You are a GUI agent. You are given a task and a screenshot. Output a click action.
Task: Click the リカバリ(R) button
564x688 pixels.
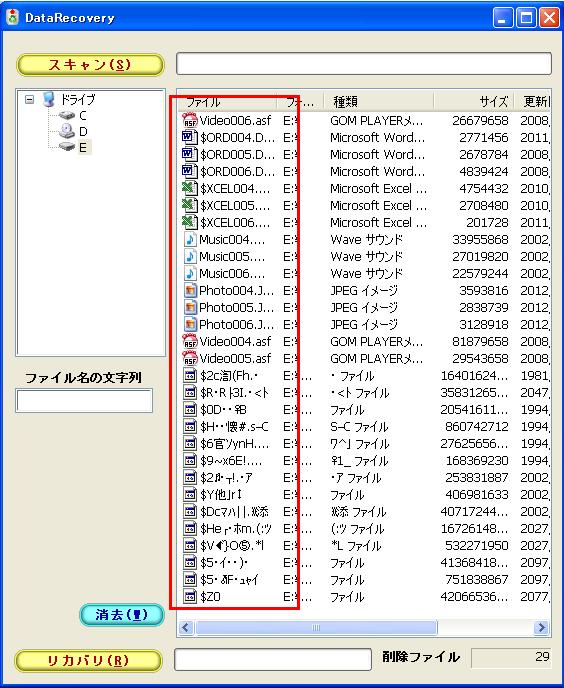pyautogui.click(x=88, y=661)
